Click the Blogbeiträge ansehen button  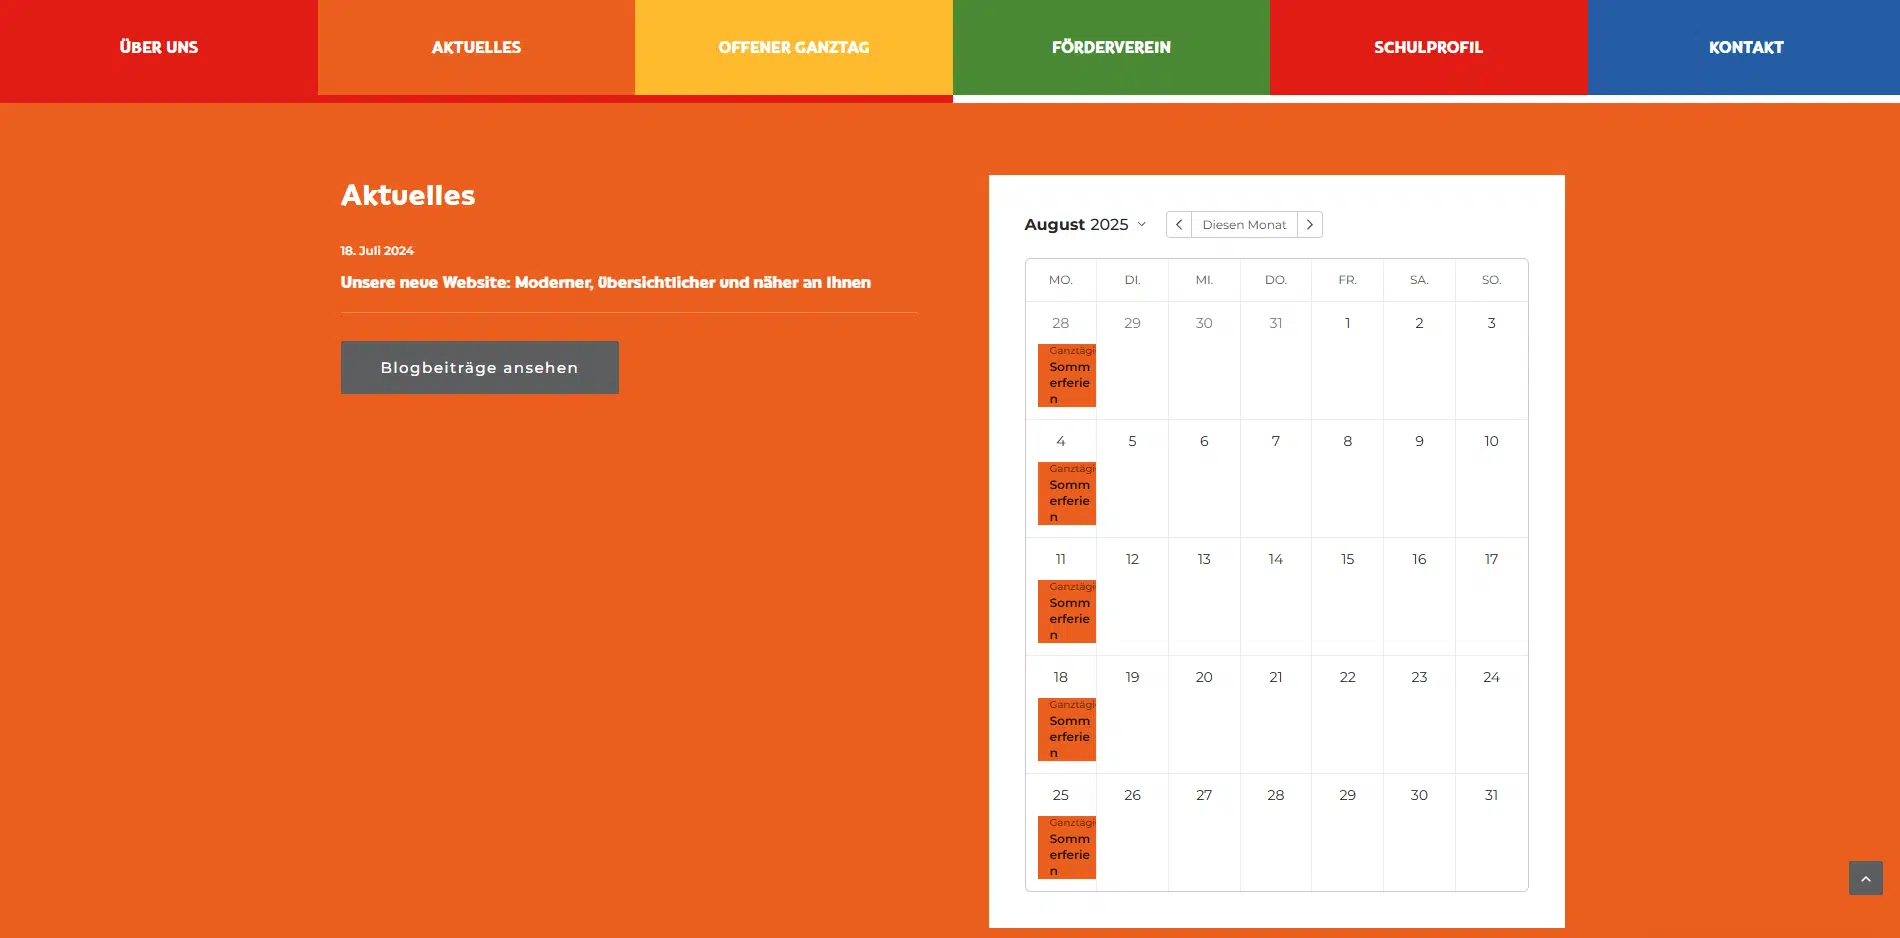[x=479, y=367]
